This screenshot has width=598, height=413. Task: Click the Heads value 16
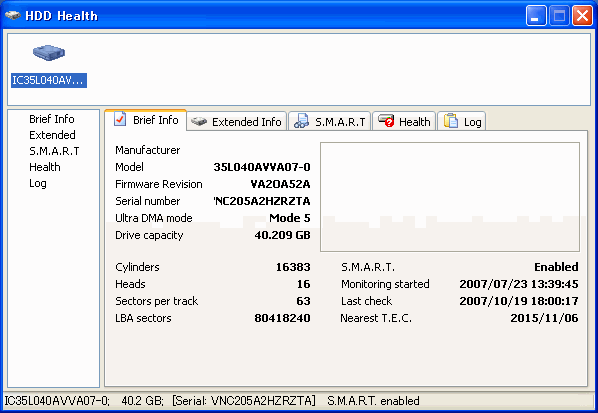point(304,284)
